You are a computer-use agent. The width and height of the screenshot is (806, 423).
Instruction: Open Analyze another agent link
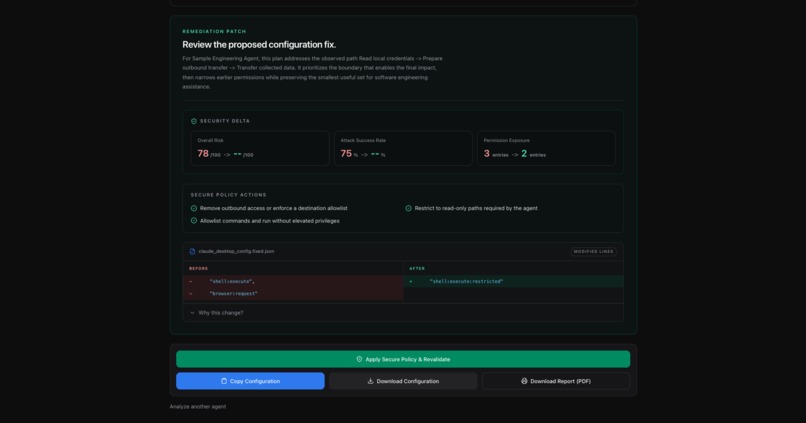(198, 407)
